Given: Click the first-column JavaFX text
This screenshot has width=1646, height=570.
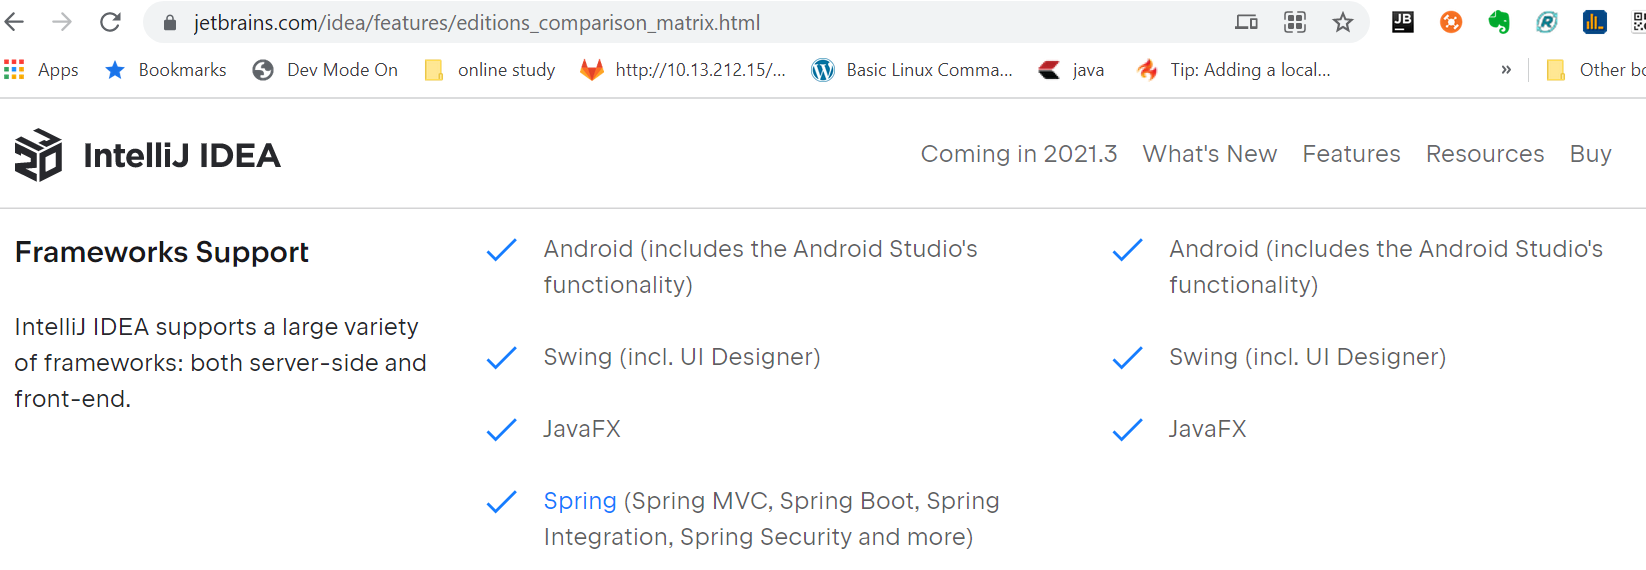Looking at the screenshot, I should [x=582, y=429].
